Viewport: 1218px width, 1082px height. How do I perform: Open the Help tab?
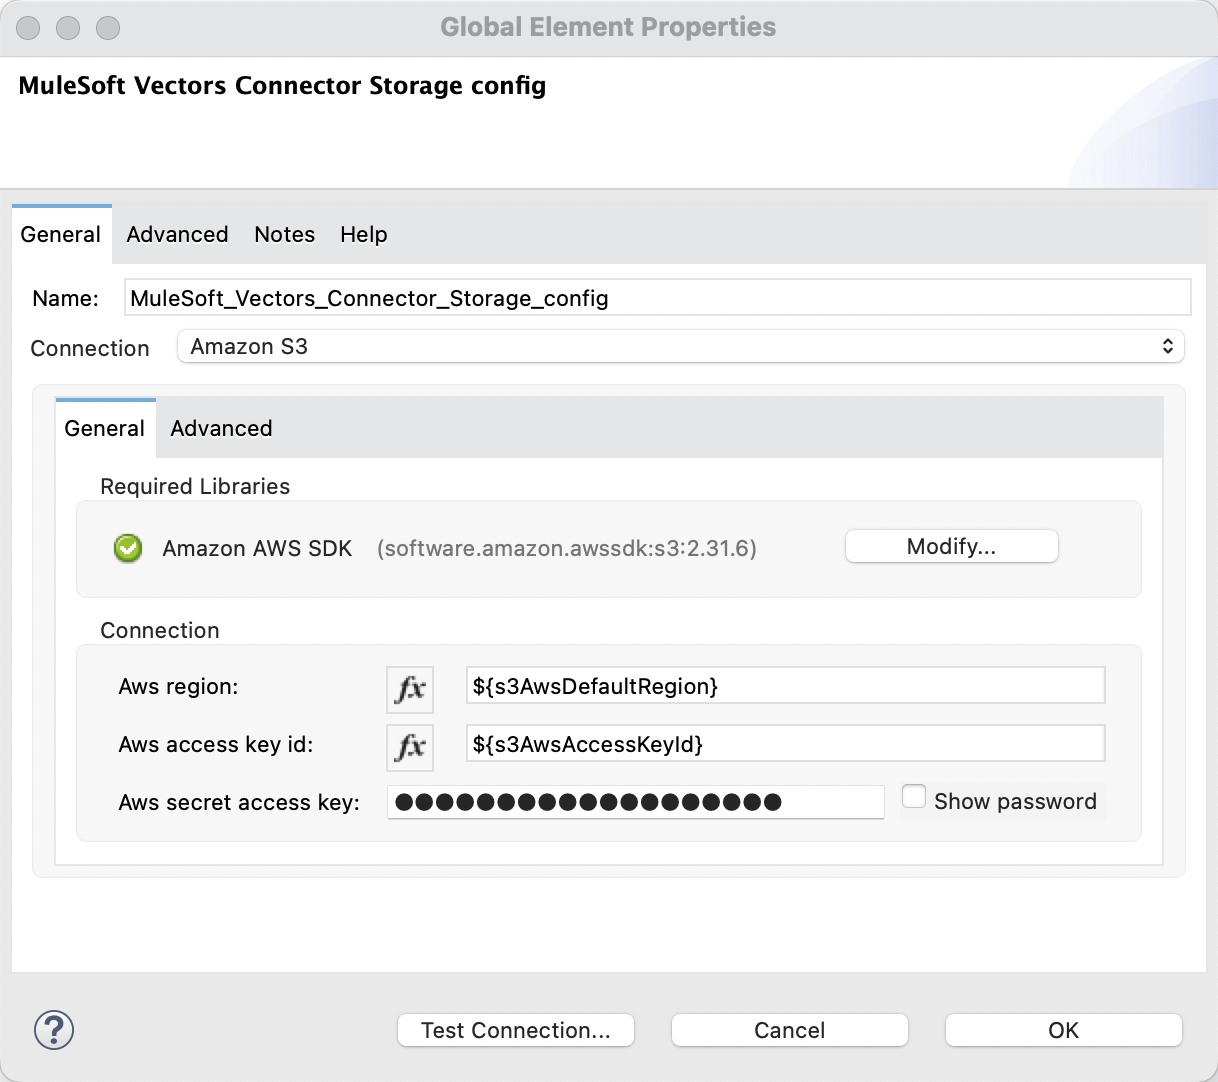(x=363, y=234)
